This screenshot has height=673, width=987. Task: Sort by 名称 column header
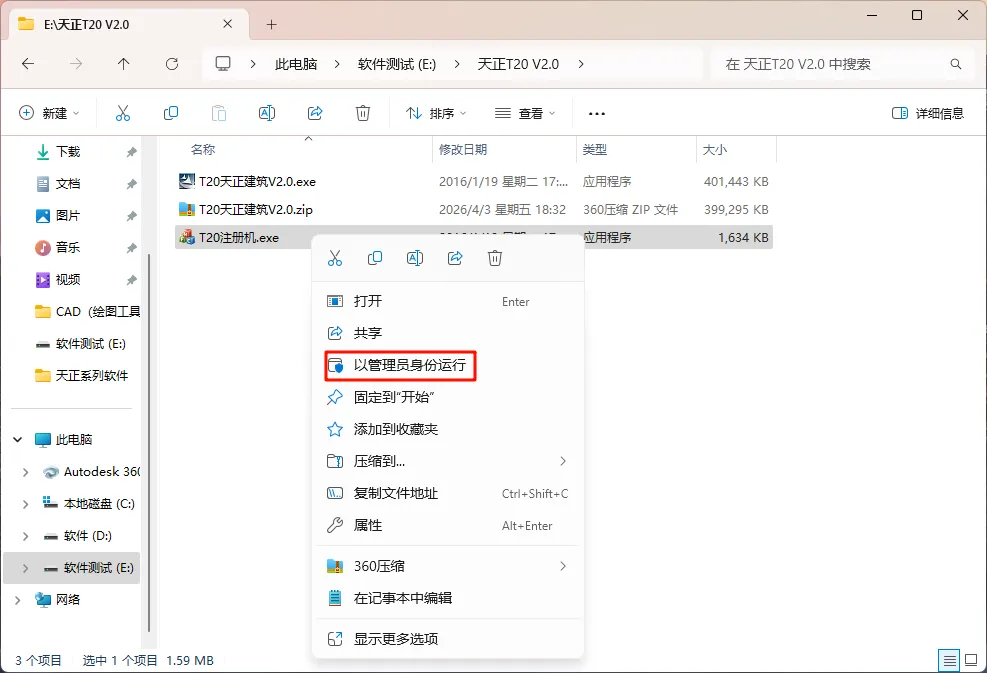(x=203, y=149)
